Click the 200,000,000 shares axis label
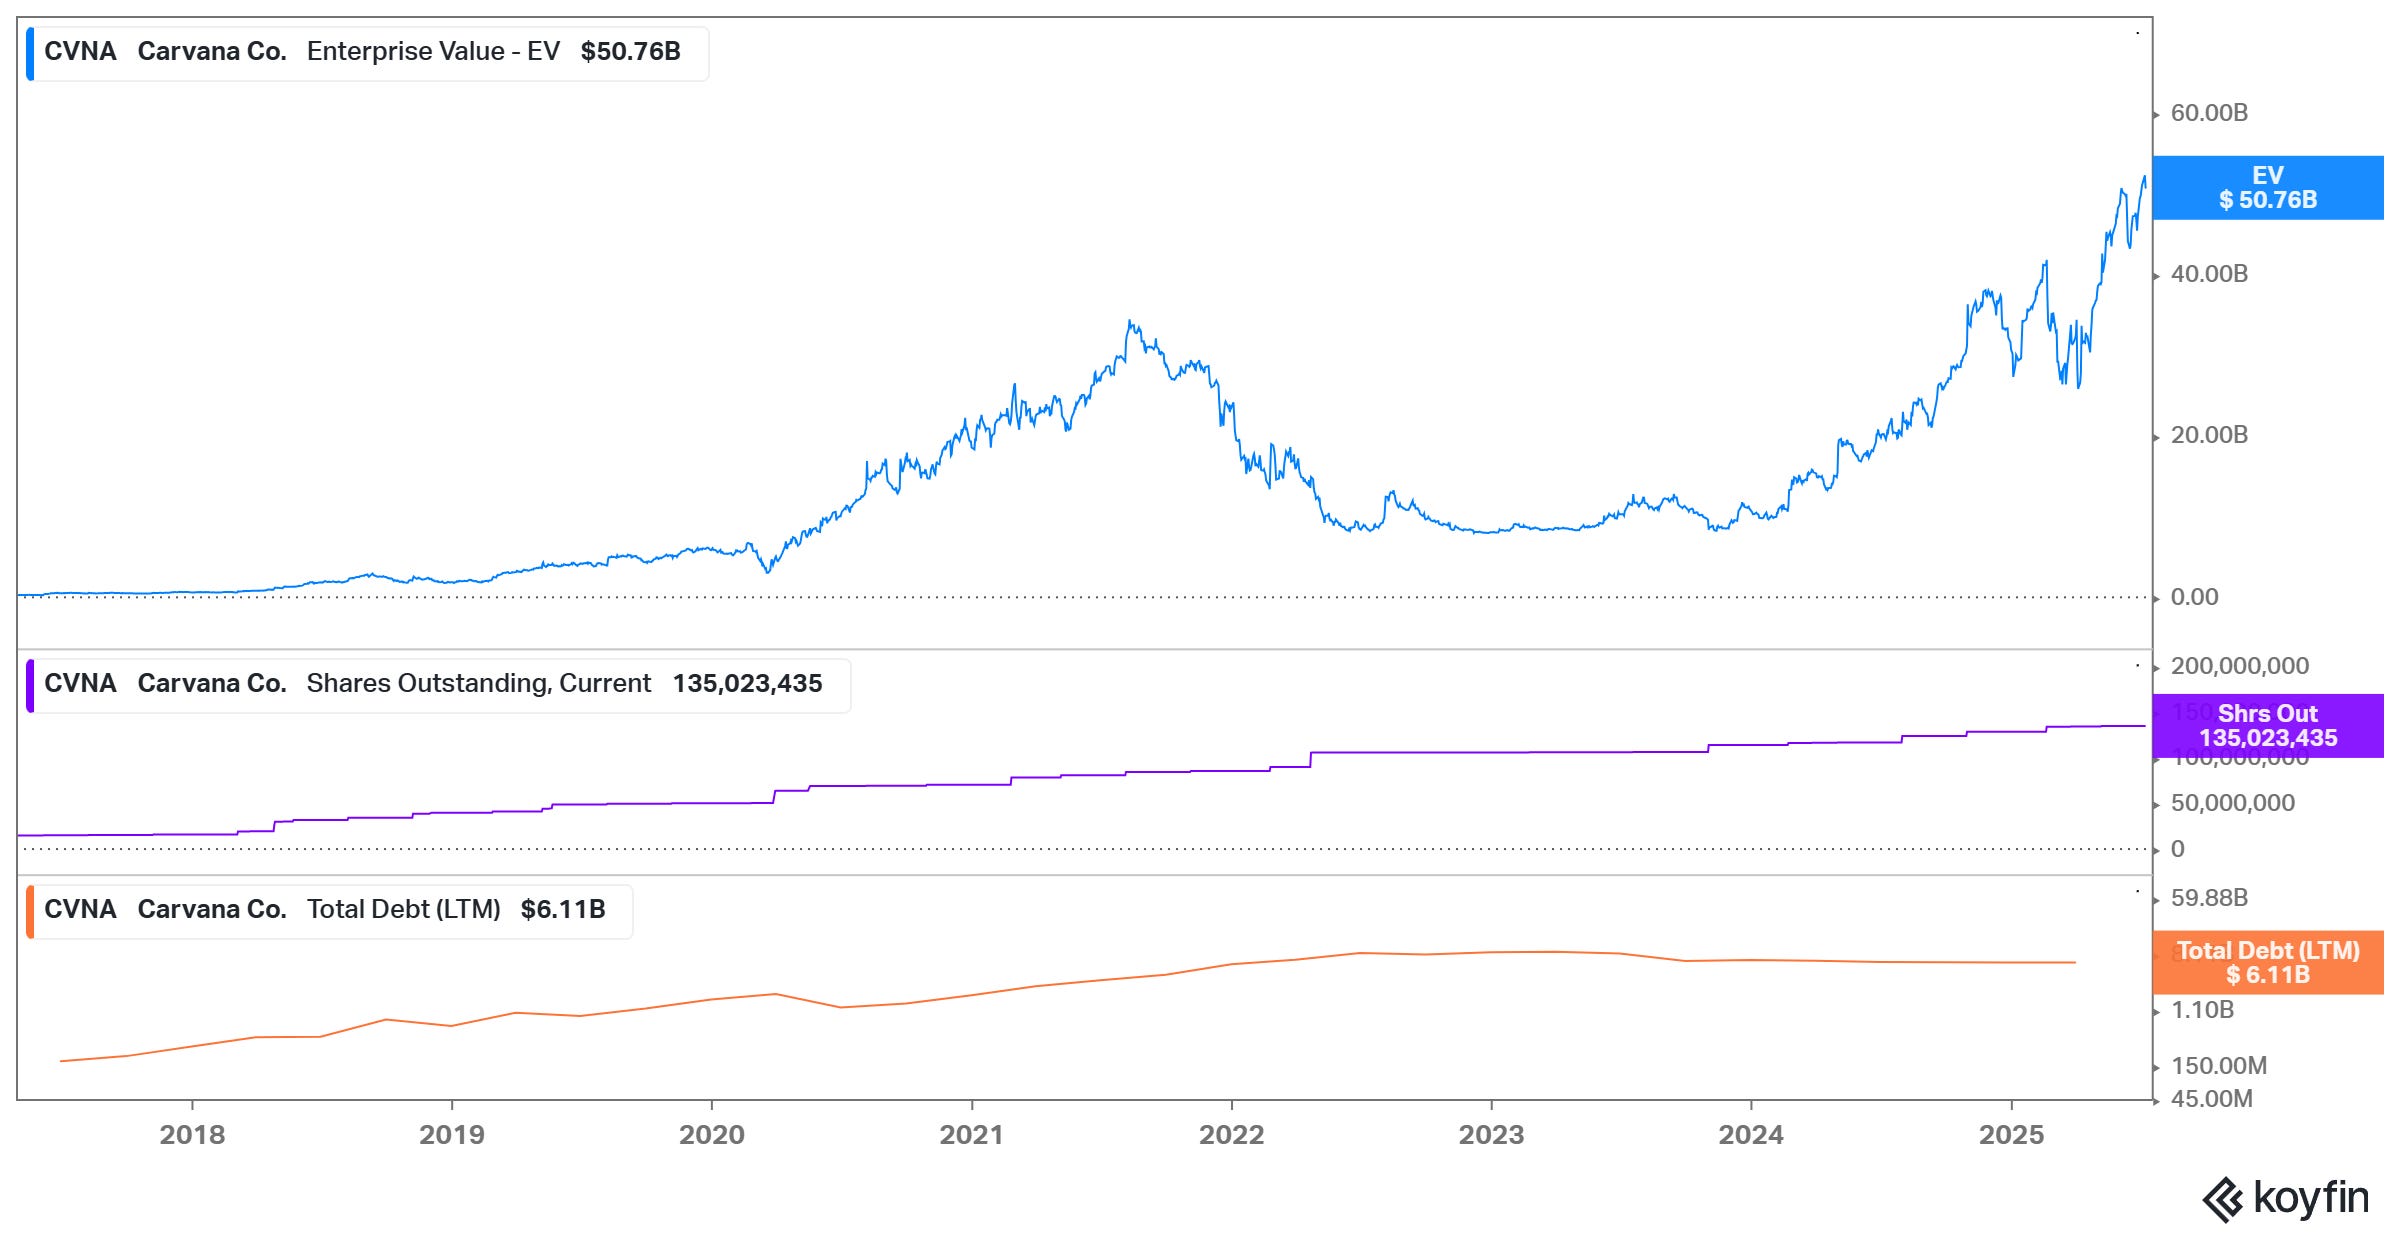Image resolution: width=2400 pixels, height=1240 pixels. [x=2239, y=666]
